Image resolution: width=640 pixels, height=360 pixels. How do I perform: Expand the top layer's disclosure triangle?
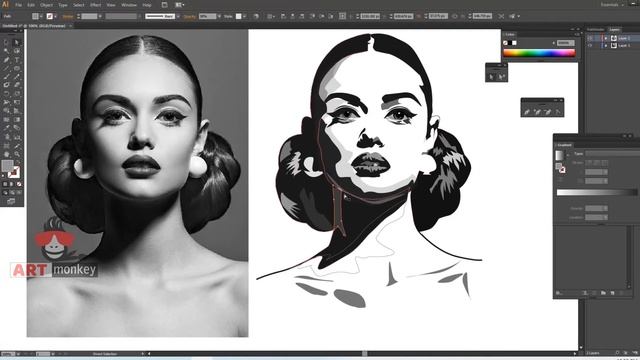[606, 38]
